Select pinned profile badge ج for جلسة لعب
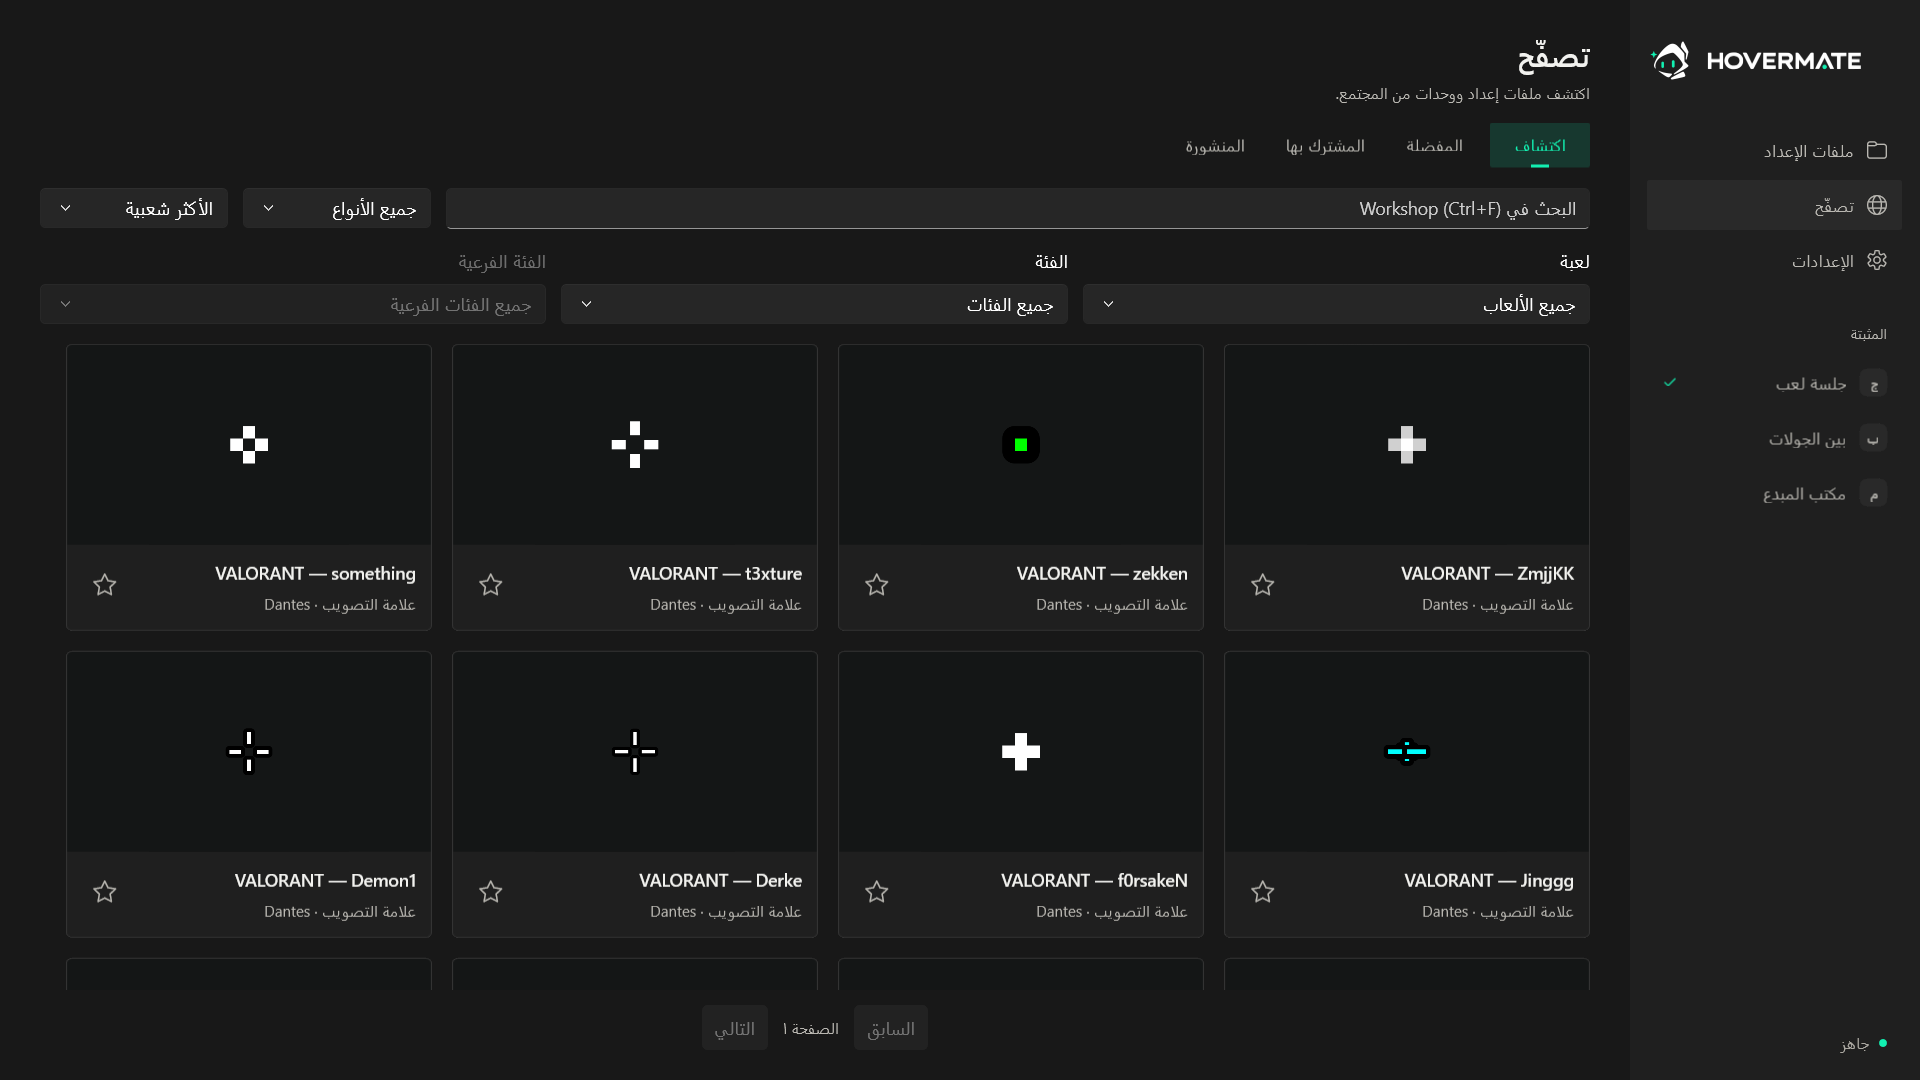Screen dimensions: 1920x1080 [x=1873, y=383]
